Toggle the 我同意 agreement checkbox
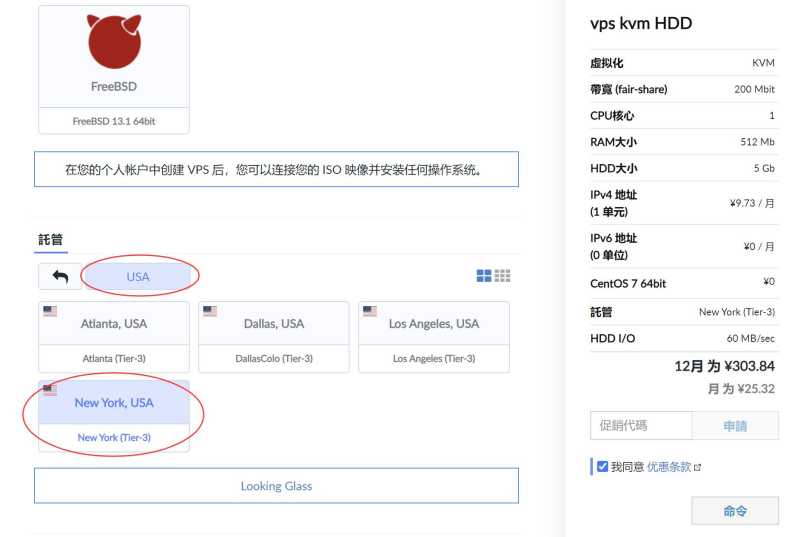The width and height of the screenshot is (800, 537). [x=602, y=466]
